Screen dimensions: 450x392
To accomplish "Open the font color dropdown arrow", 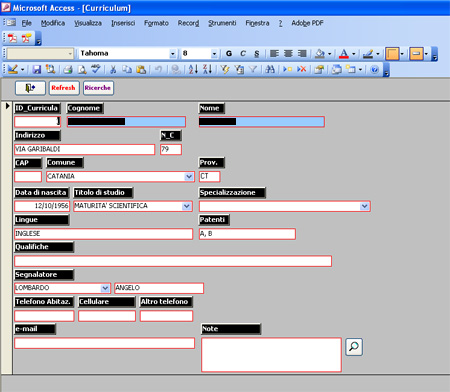I will pyautogui.click(x=353, y=54).
